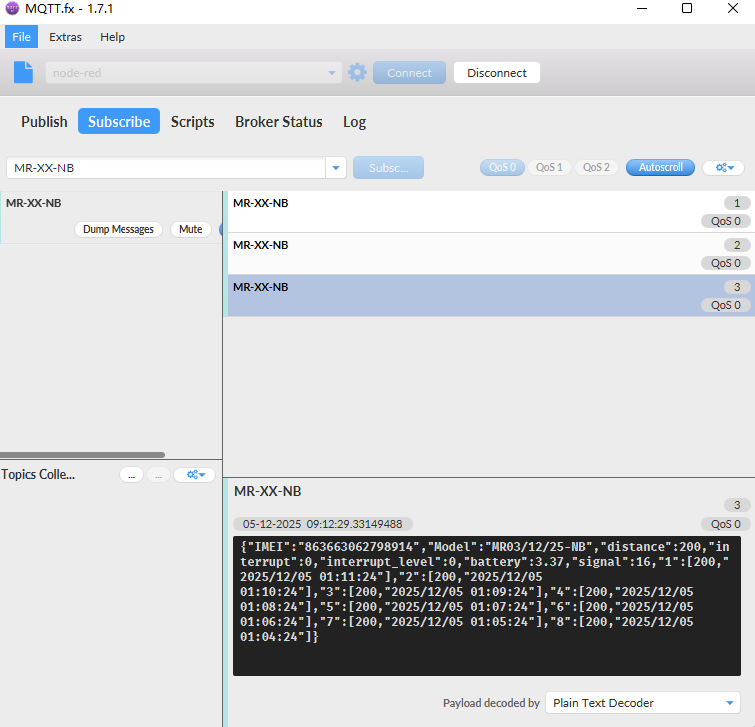Screen dimensions: 755x727
Task: Expand the topic MR-XX-NB dropdown arrow
Action: click(x=336, y=168)
